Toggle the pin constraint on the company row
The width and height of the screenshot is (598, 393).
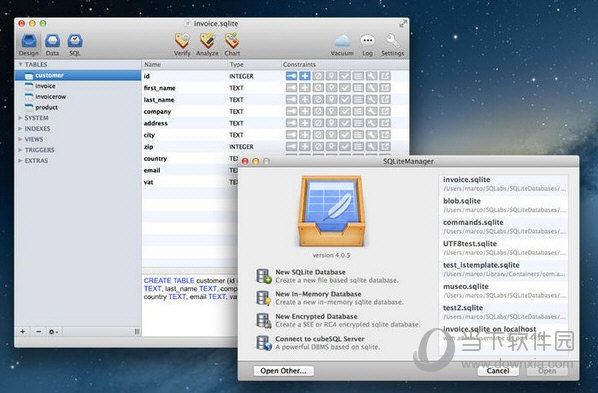[x=331, y=111]
